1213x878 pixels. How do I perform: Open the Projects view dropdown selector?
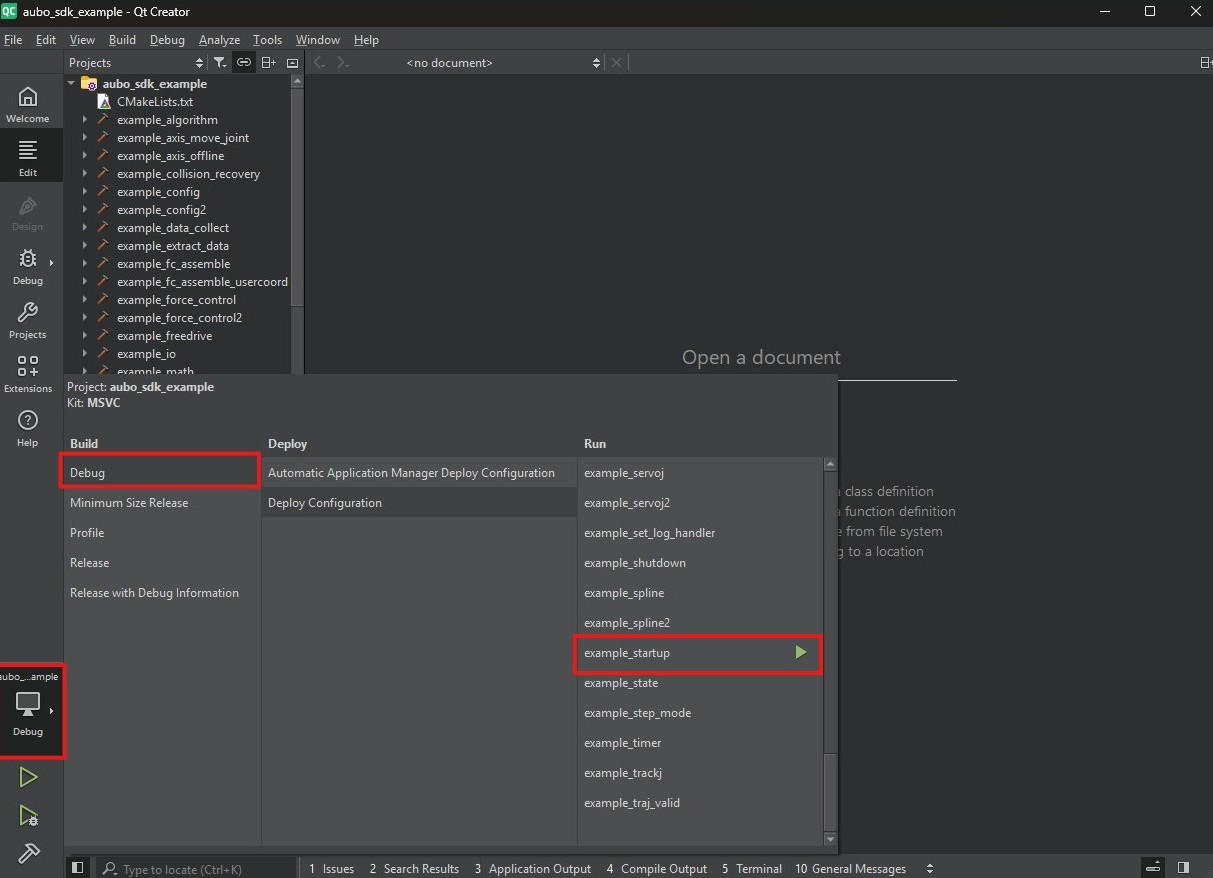pyautogui.click(x=136, y=62)
